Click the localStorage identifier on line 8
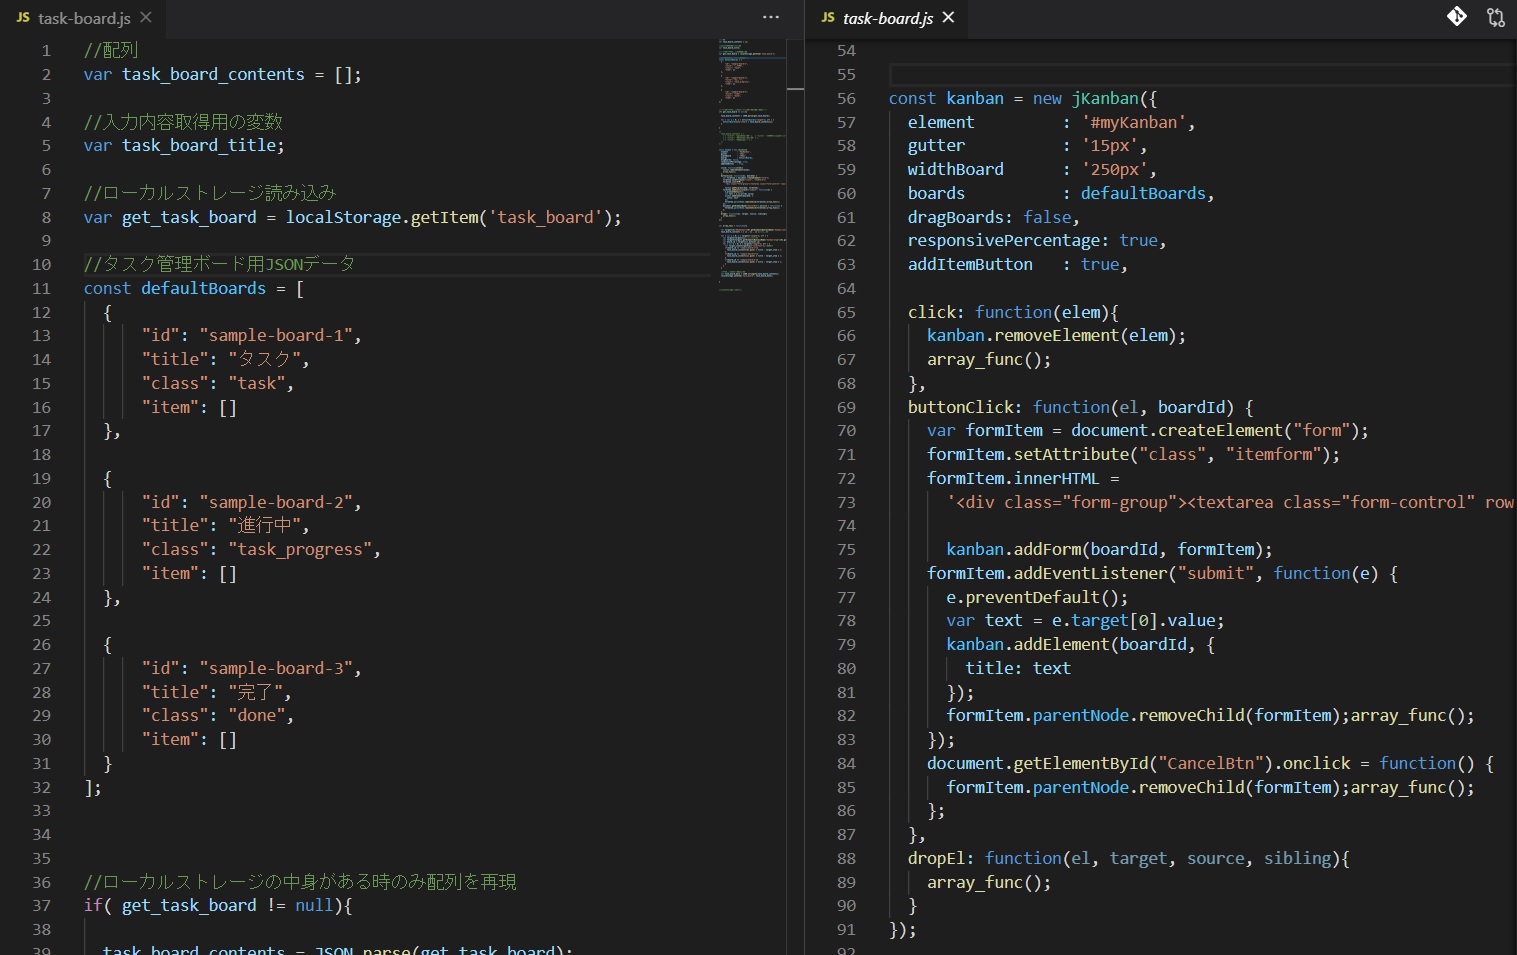Screen dimensions: 1517x955 pos(343,218)
